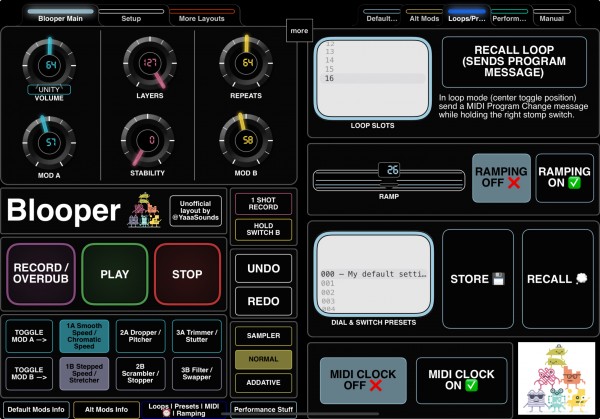Open Loops | Presets | MIDI | Ramping page

click(x=184, y=409)
